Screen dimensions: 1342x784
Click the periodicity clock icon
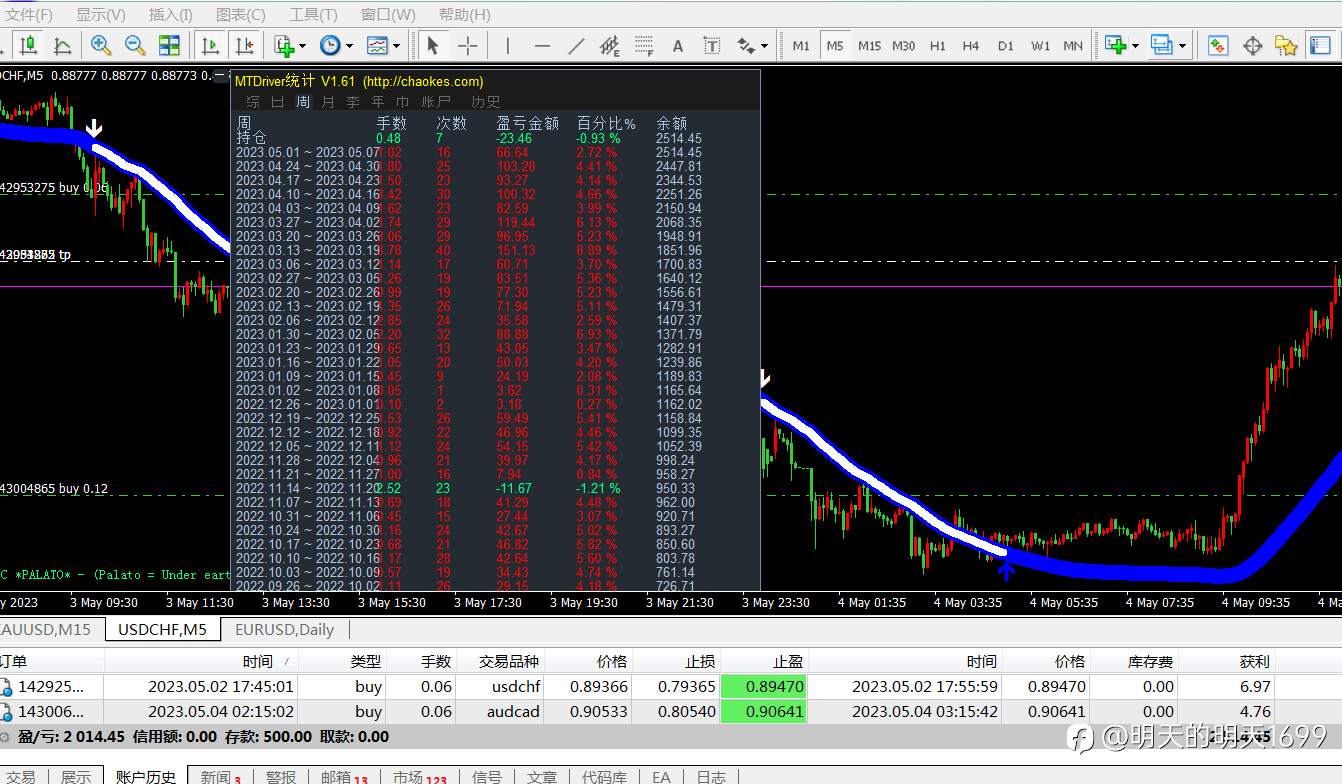click(x=330, y=45)
